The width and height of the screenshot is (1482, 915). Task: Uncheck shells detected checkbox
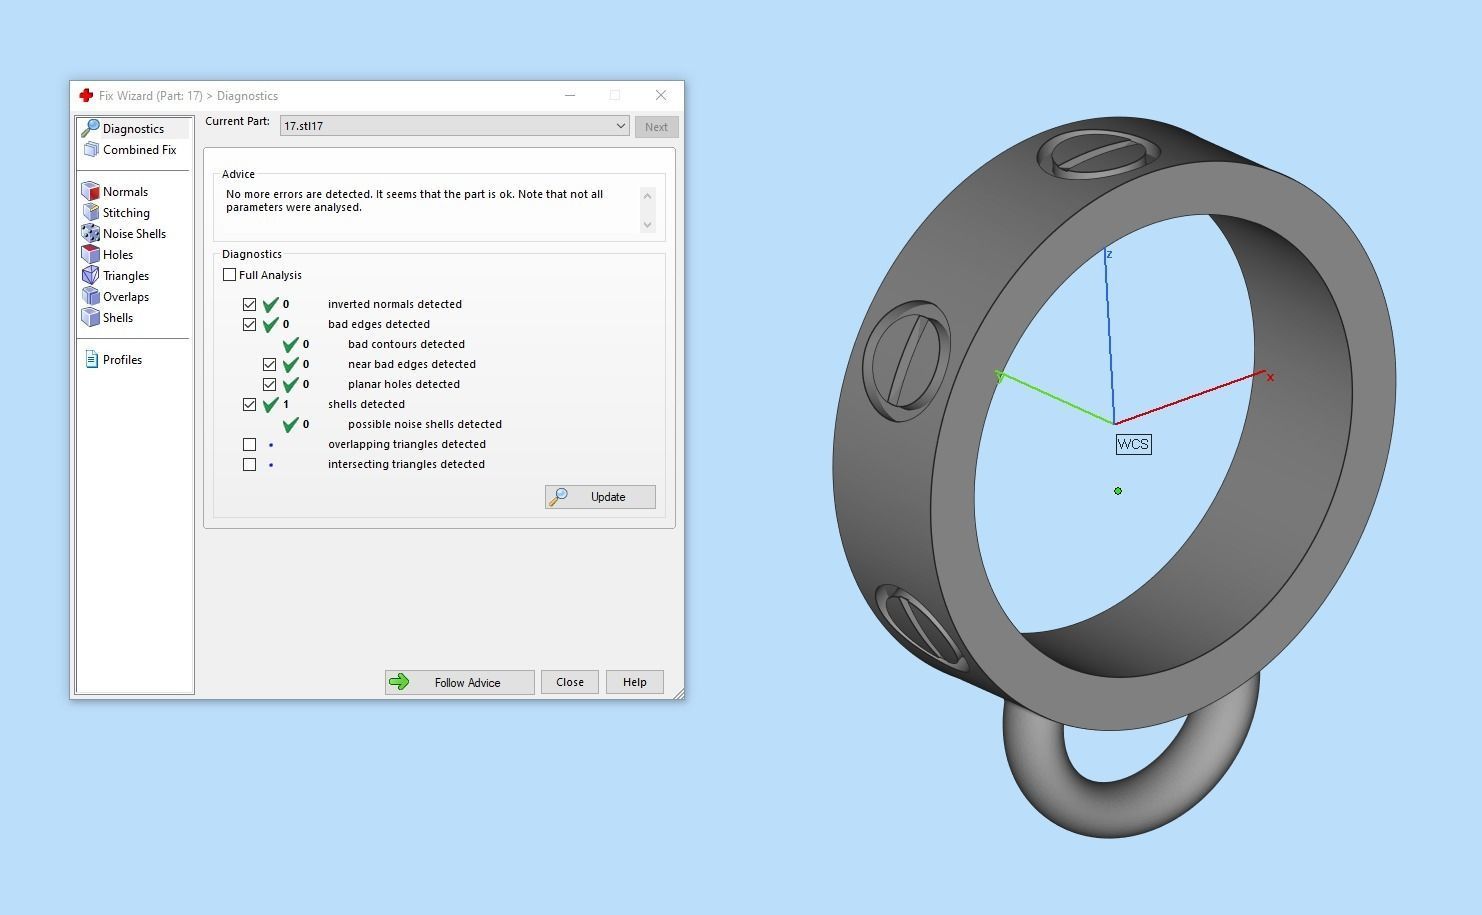(249, 404)
